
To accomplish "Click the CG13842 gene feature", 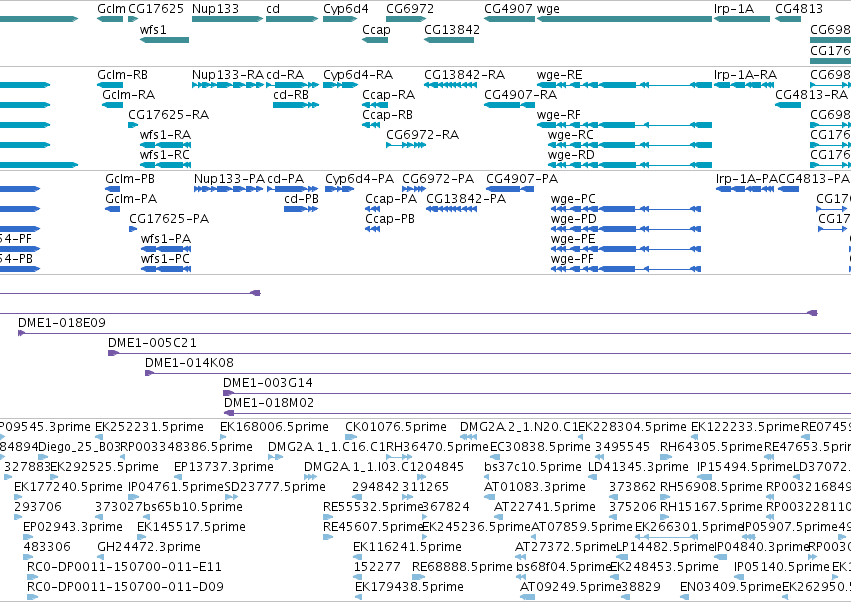I will coord(449,40).
